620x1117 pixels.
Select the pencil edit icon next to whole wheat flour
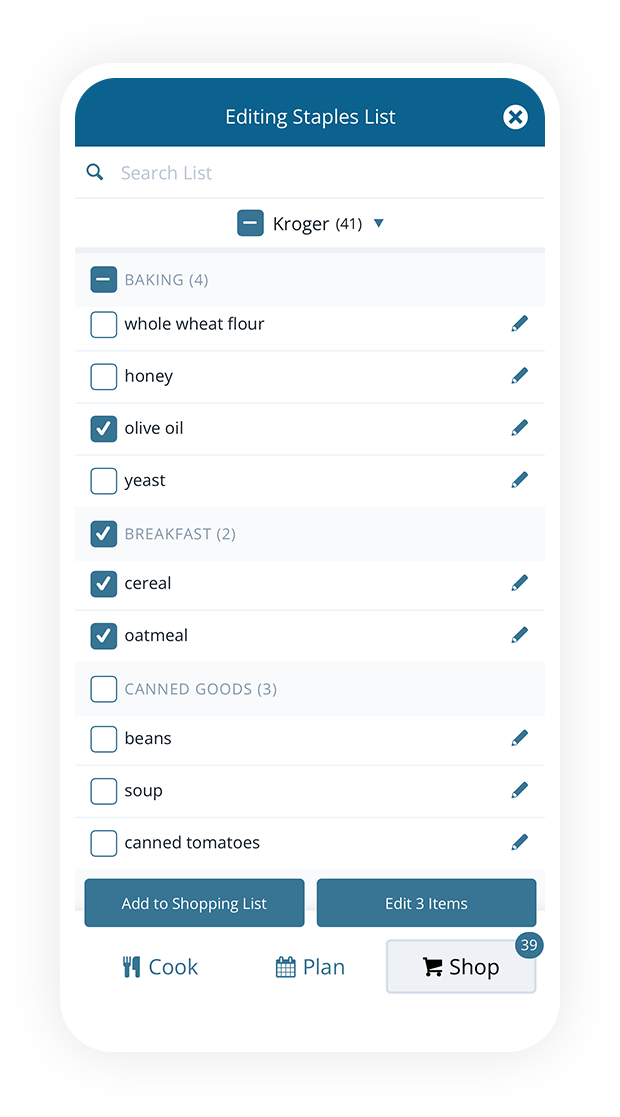click(x=520, y=323)
